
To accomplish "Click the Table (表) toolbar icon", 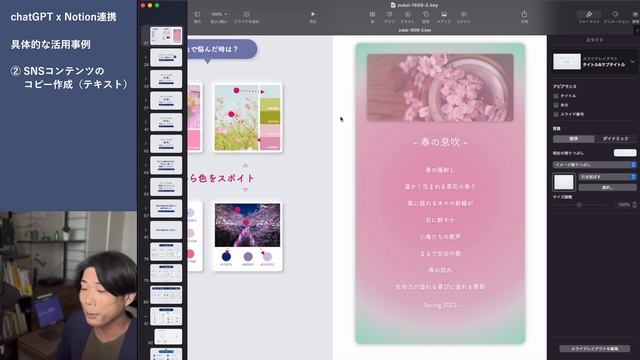I will pos(372,14).
